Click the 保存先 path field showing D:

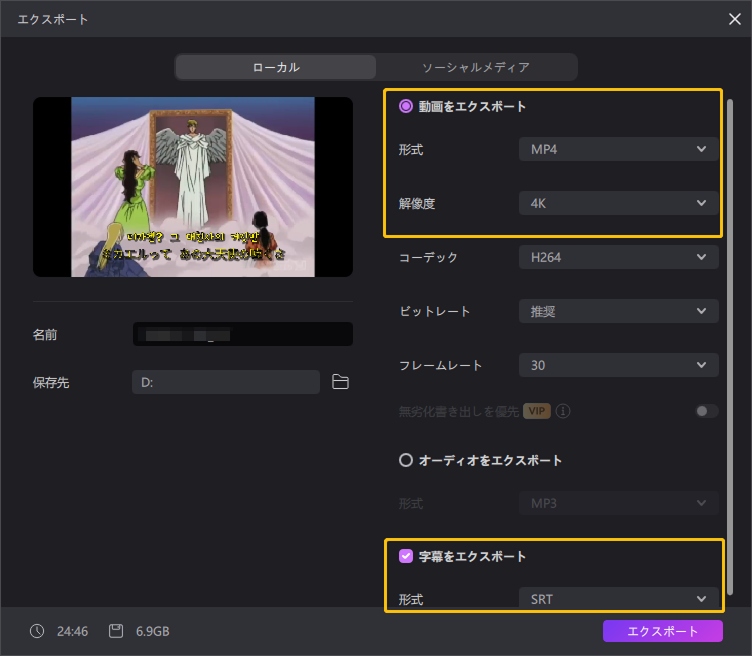point(226,382)
